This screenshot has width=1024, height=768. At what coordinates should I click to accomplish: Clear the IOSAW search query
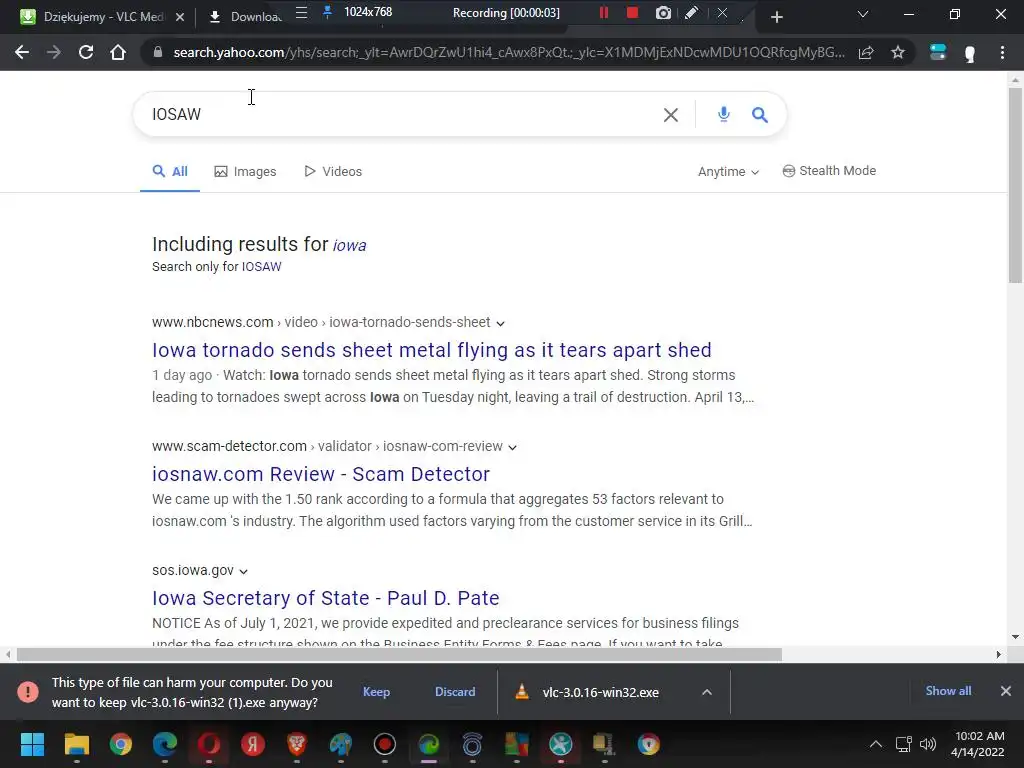pos(671,115)
